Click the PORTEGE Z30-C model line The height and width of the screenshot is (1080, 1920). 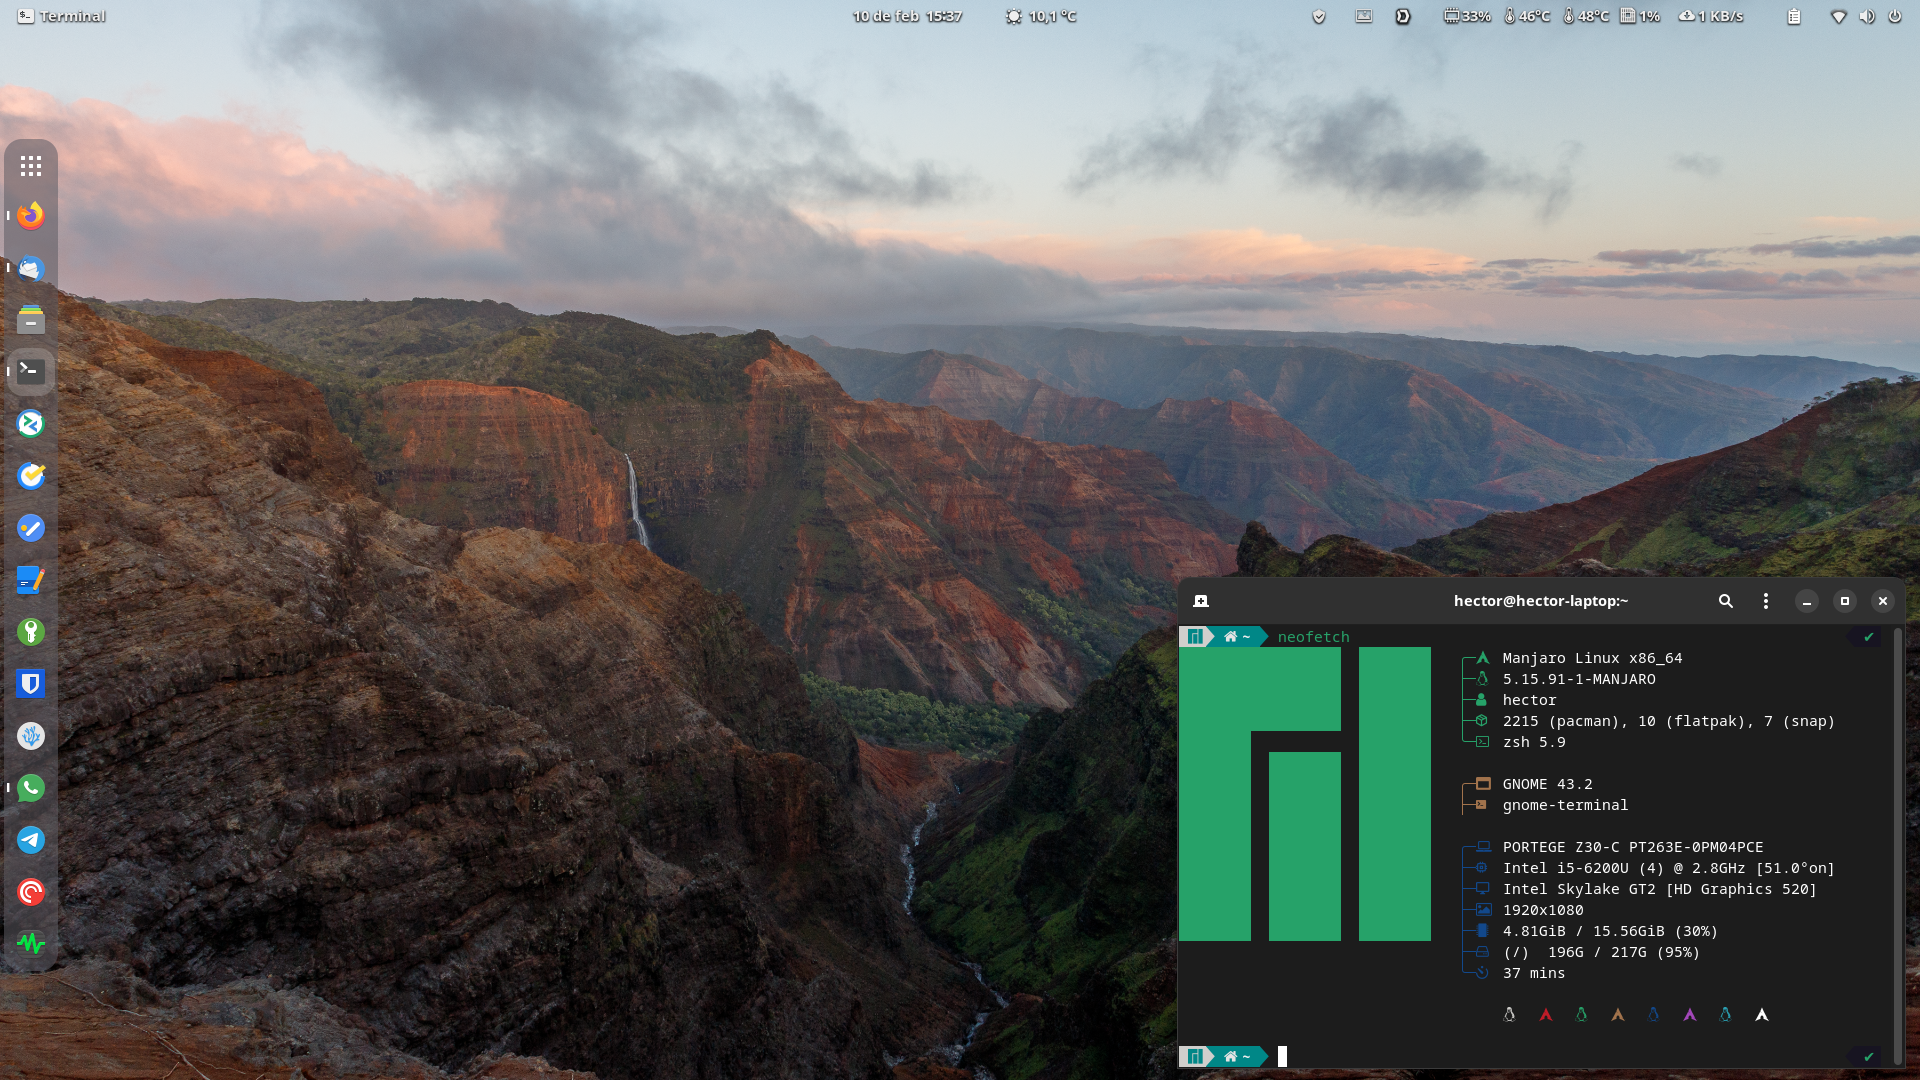click(1633, 847)
